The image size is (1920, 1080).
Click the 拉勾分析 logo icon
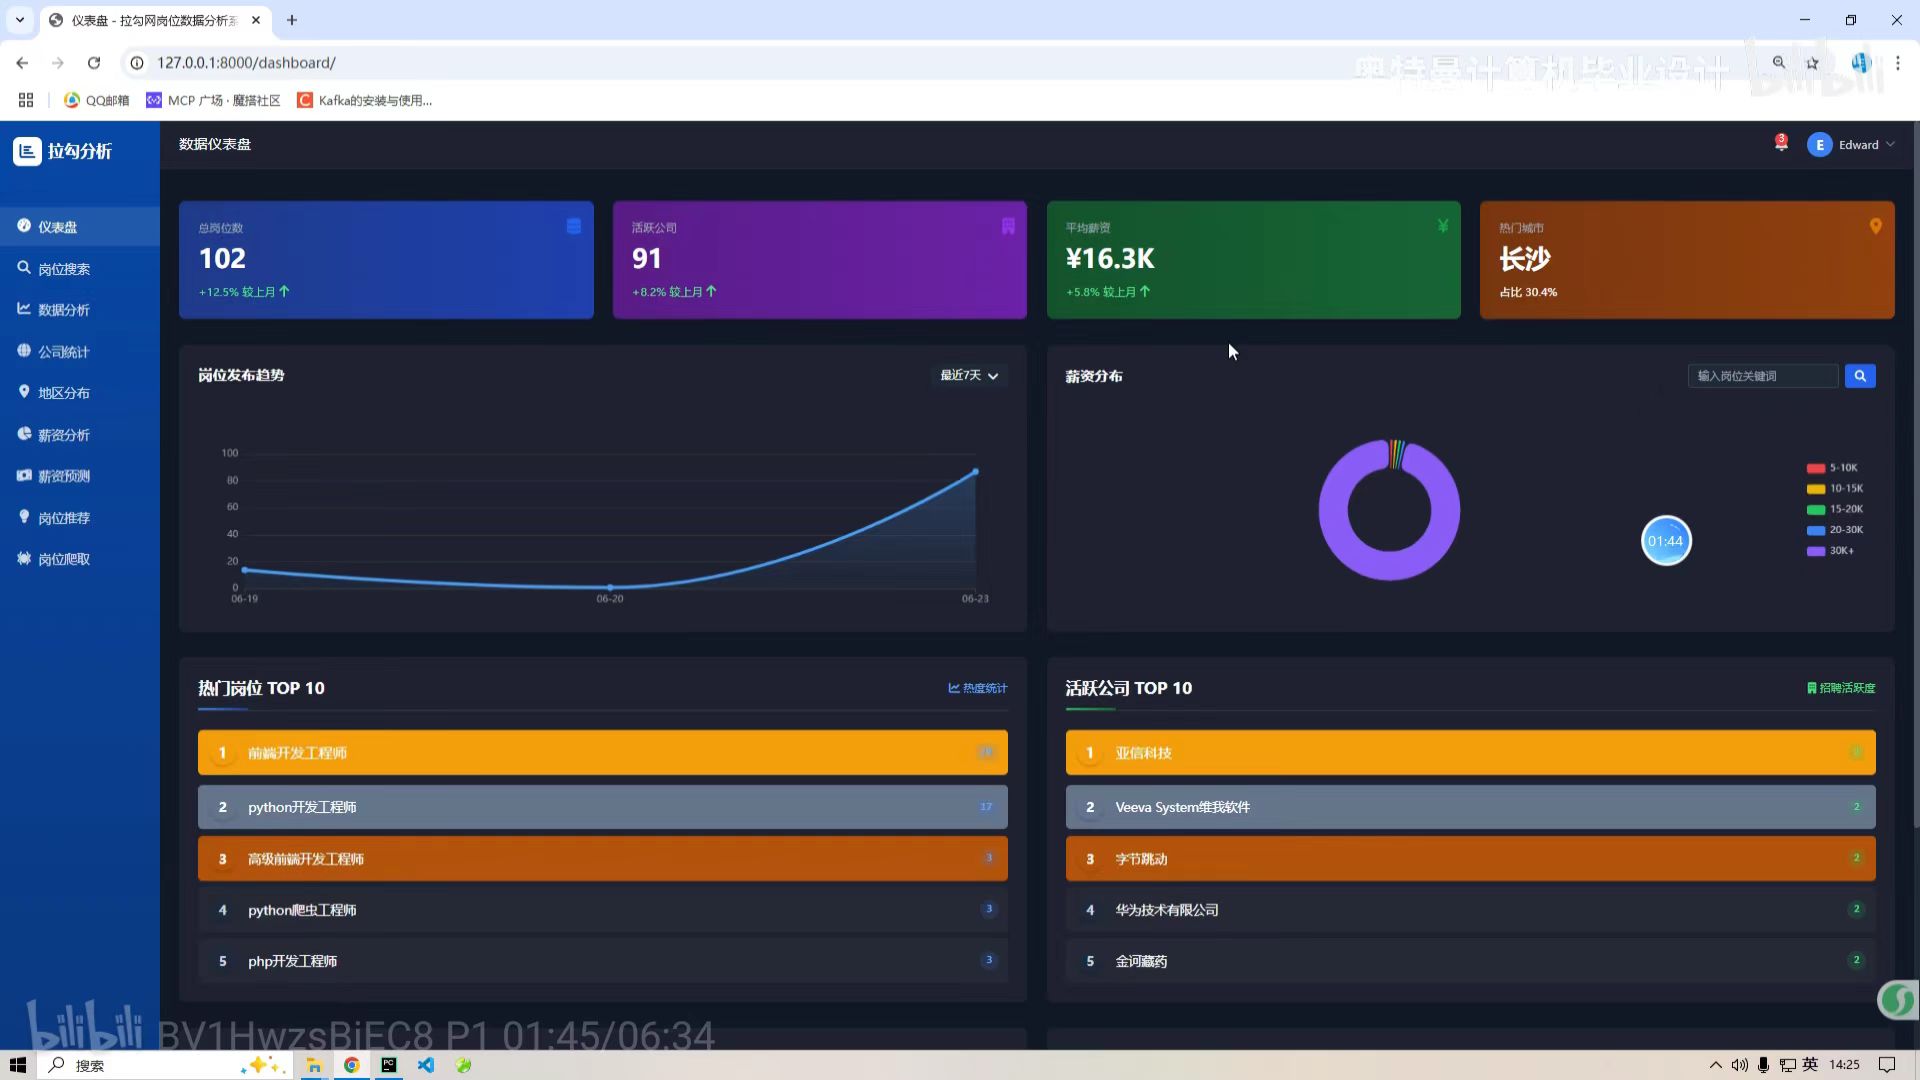coord(27,151)
